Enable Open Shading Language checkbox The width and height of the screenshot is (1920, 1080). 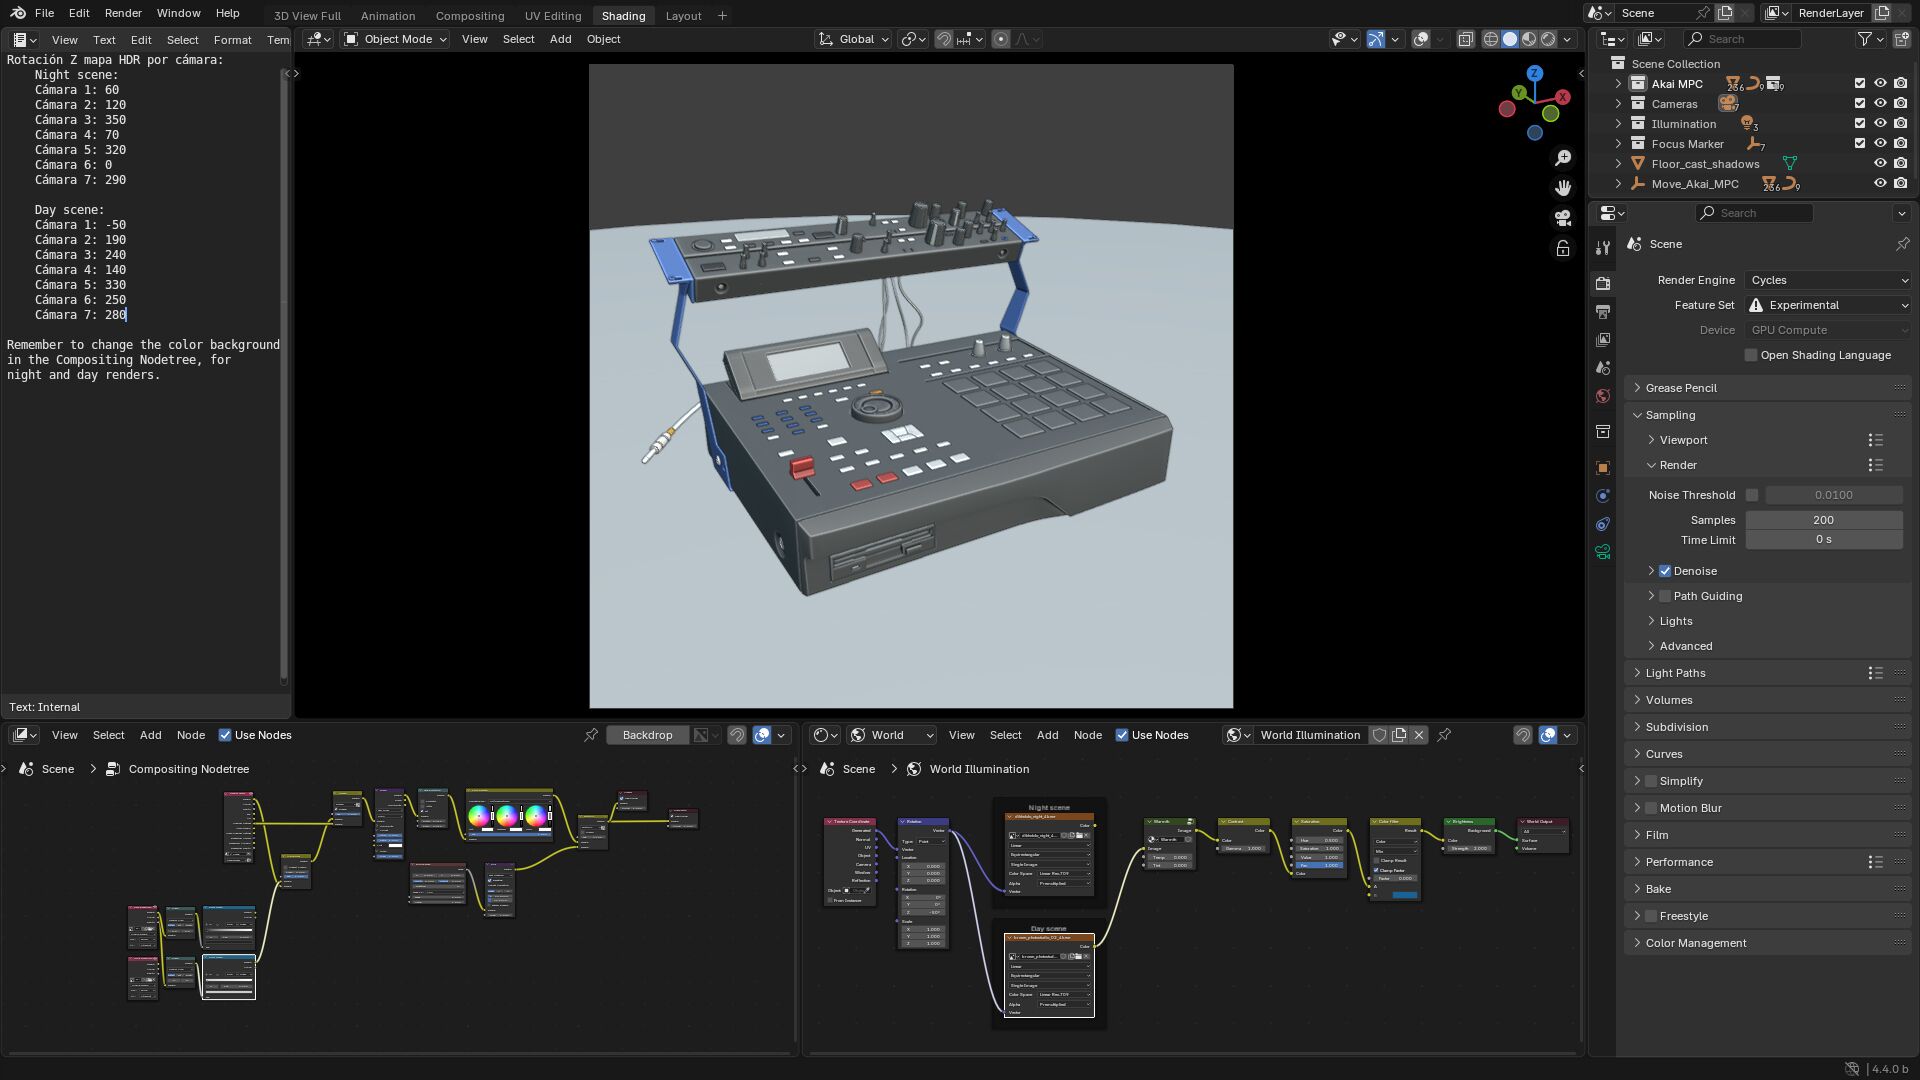point(1751,355)
